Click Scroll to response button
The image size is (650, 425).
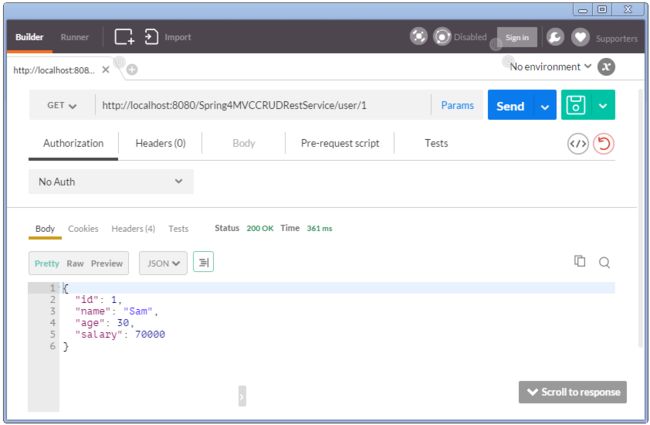(x=572, y=392)
